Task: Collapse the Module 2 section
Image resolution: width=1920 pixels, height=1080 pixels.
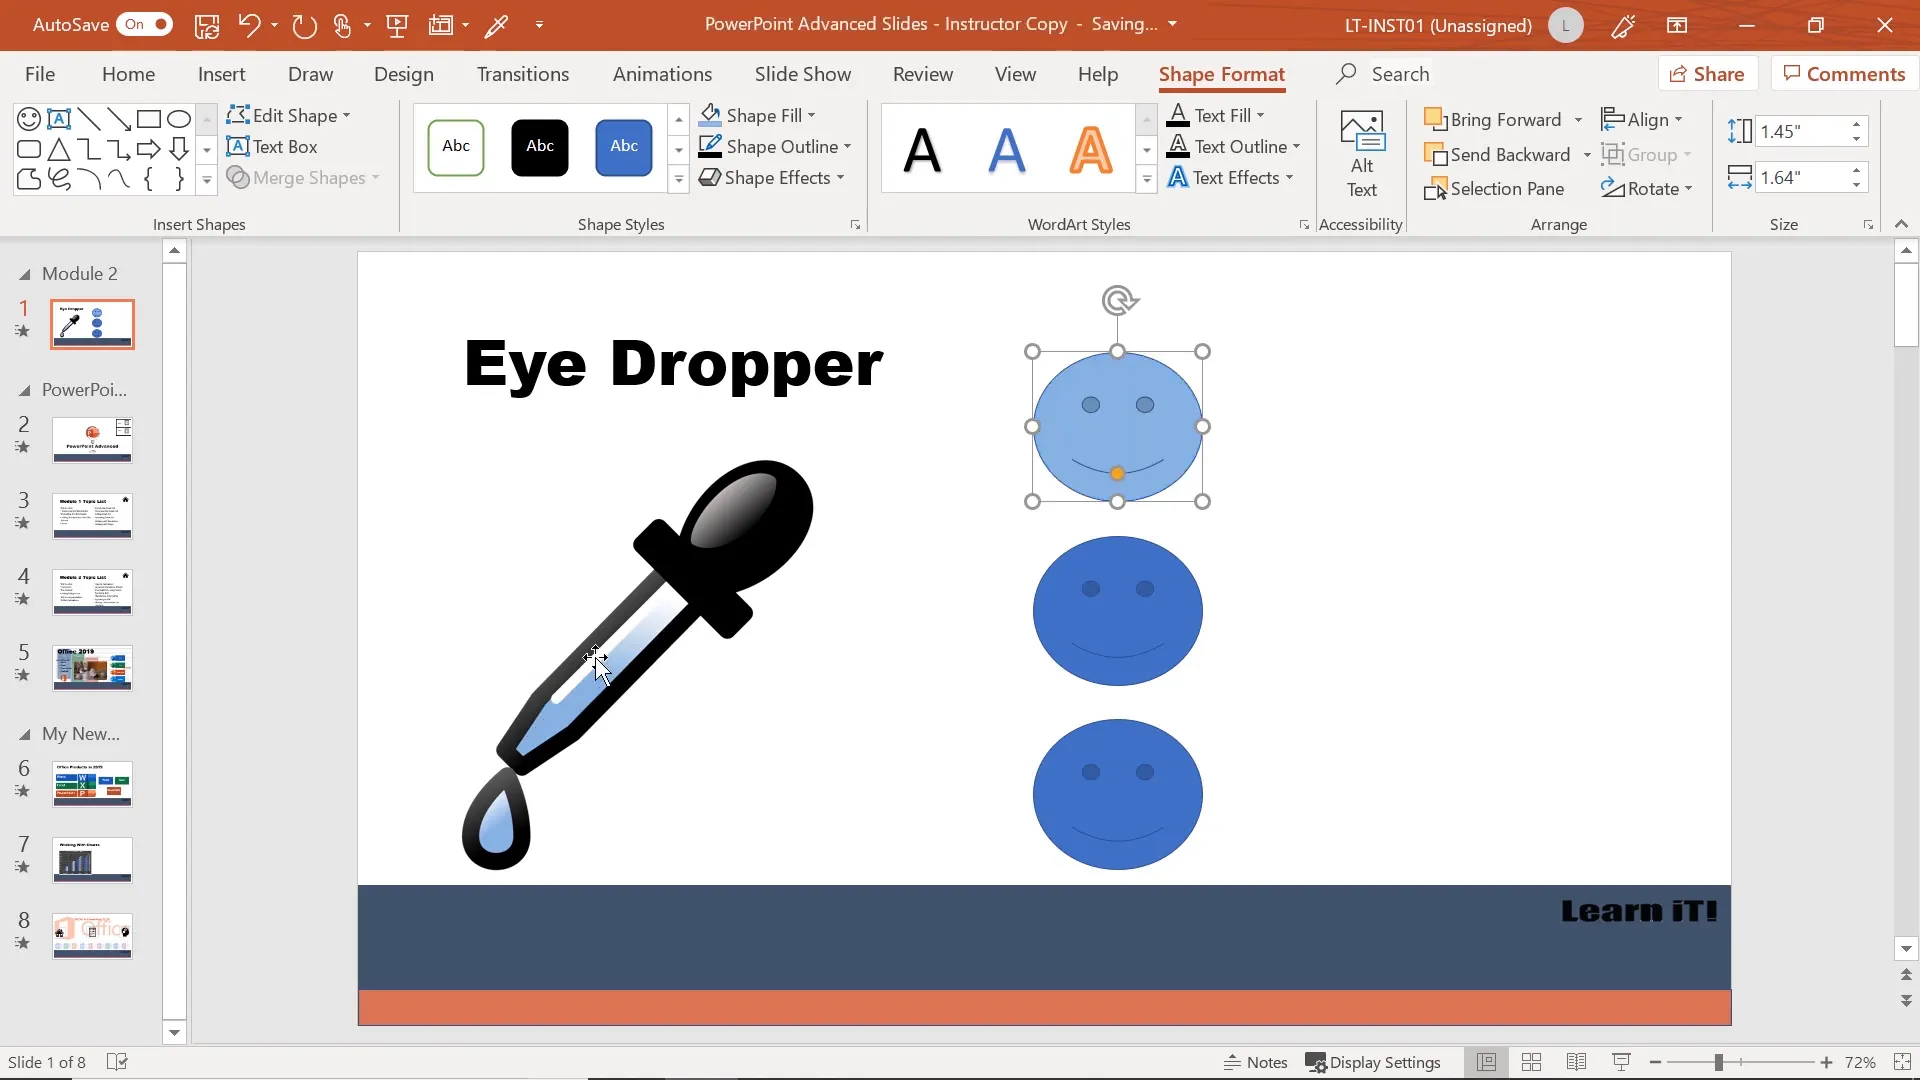Action: coord(25,274)
